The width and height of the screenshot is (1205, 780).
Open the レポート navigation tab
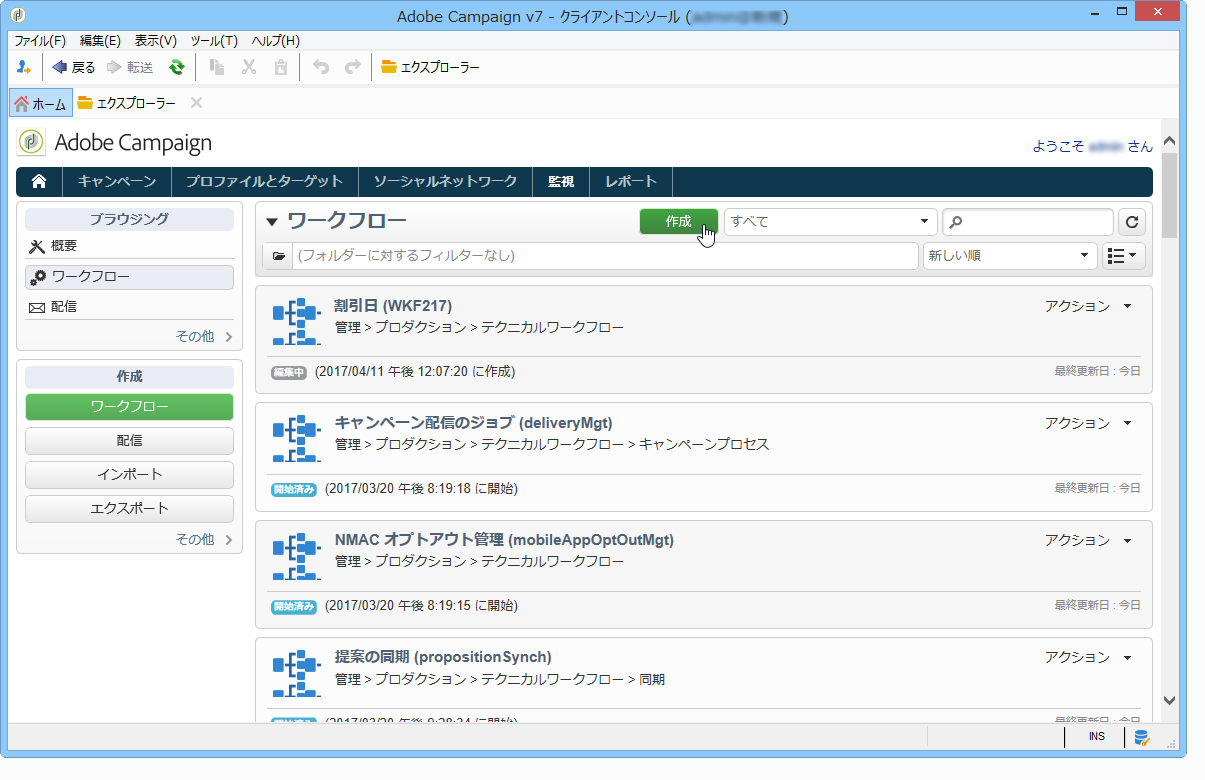pos(631,181)
